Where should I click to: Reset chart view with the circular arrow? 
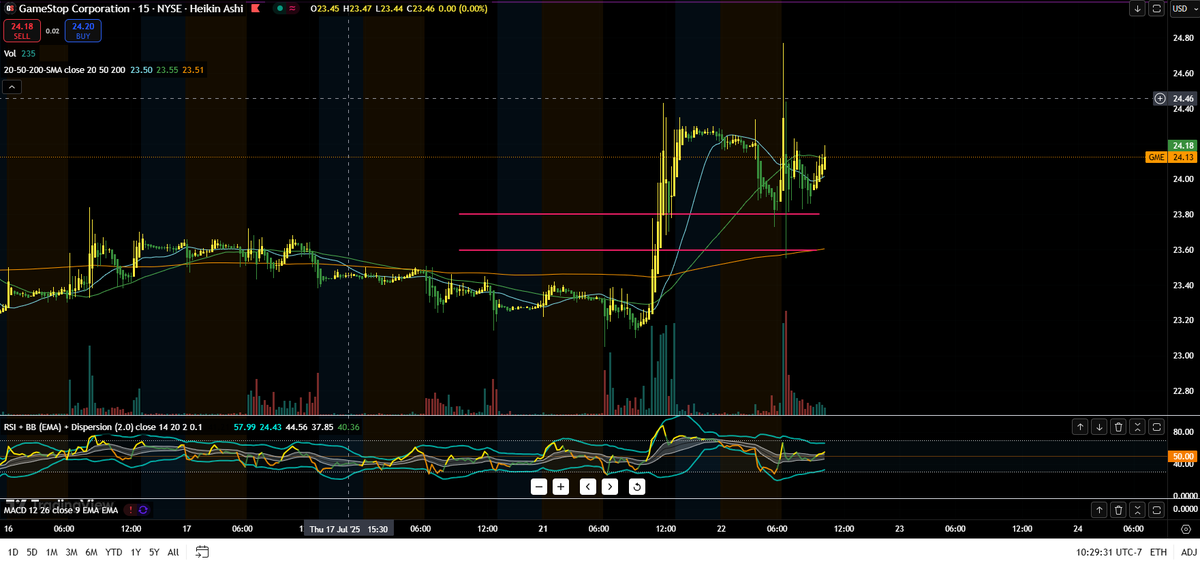636,487
